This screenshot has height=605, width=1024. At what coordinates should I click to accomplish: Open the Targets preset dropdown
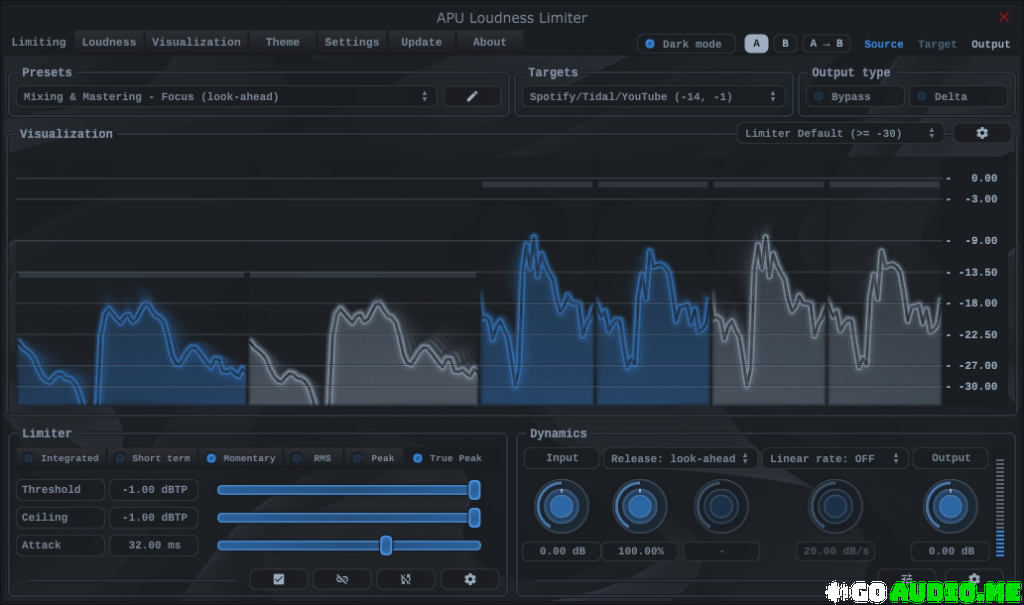[653, 96]
